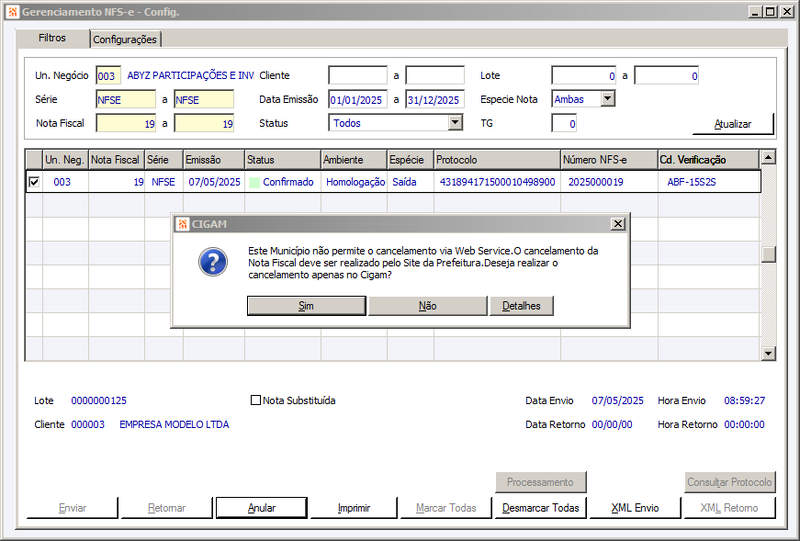Viewport: 800px width, 541px height.
Task: Click the grid vertical scrollbar thumb
Action: [768, 254]
